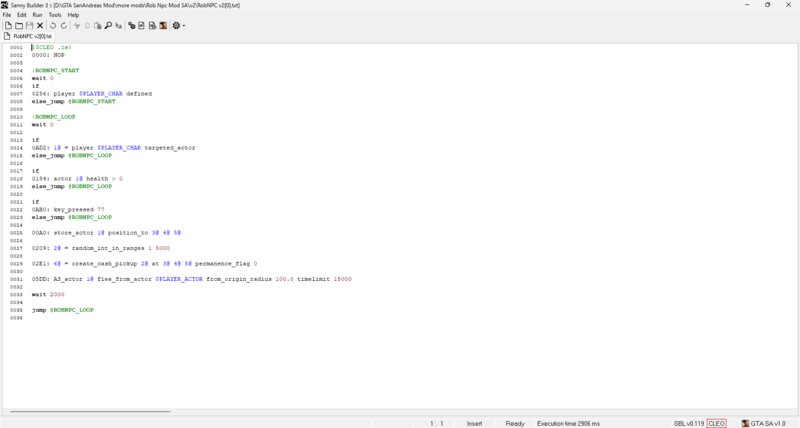Click line number 0036 in gutter

(16, 318)
